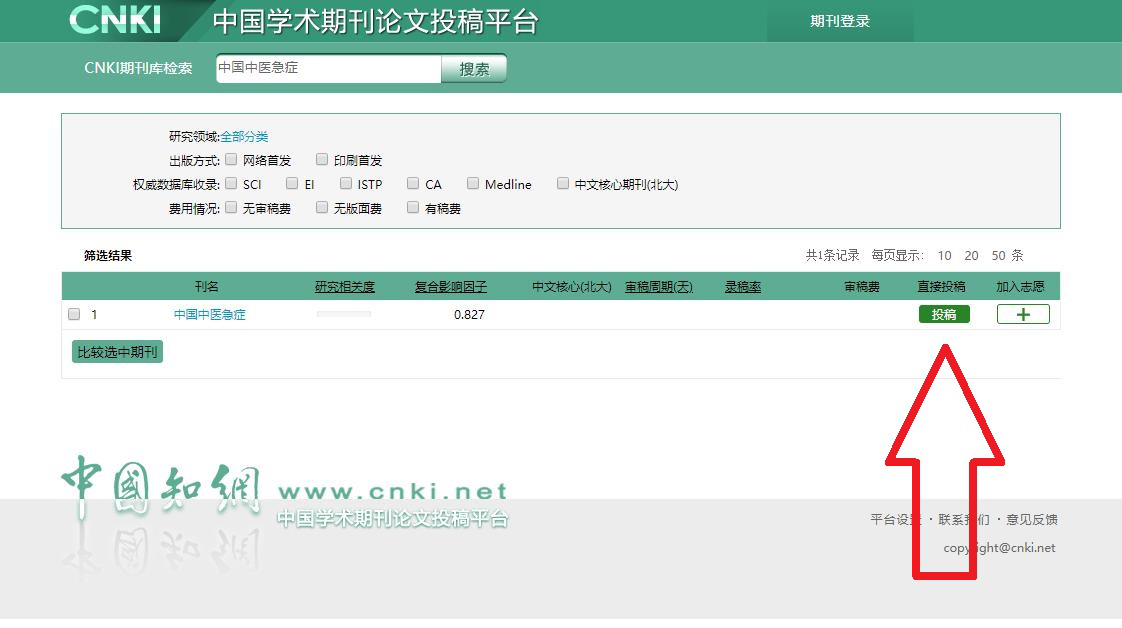Enable the SCI database filter checkbox
Image resolution: width=1122 pixels, height=628 pixels.
coord(231,183)
